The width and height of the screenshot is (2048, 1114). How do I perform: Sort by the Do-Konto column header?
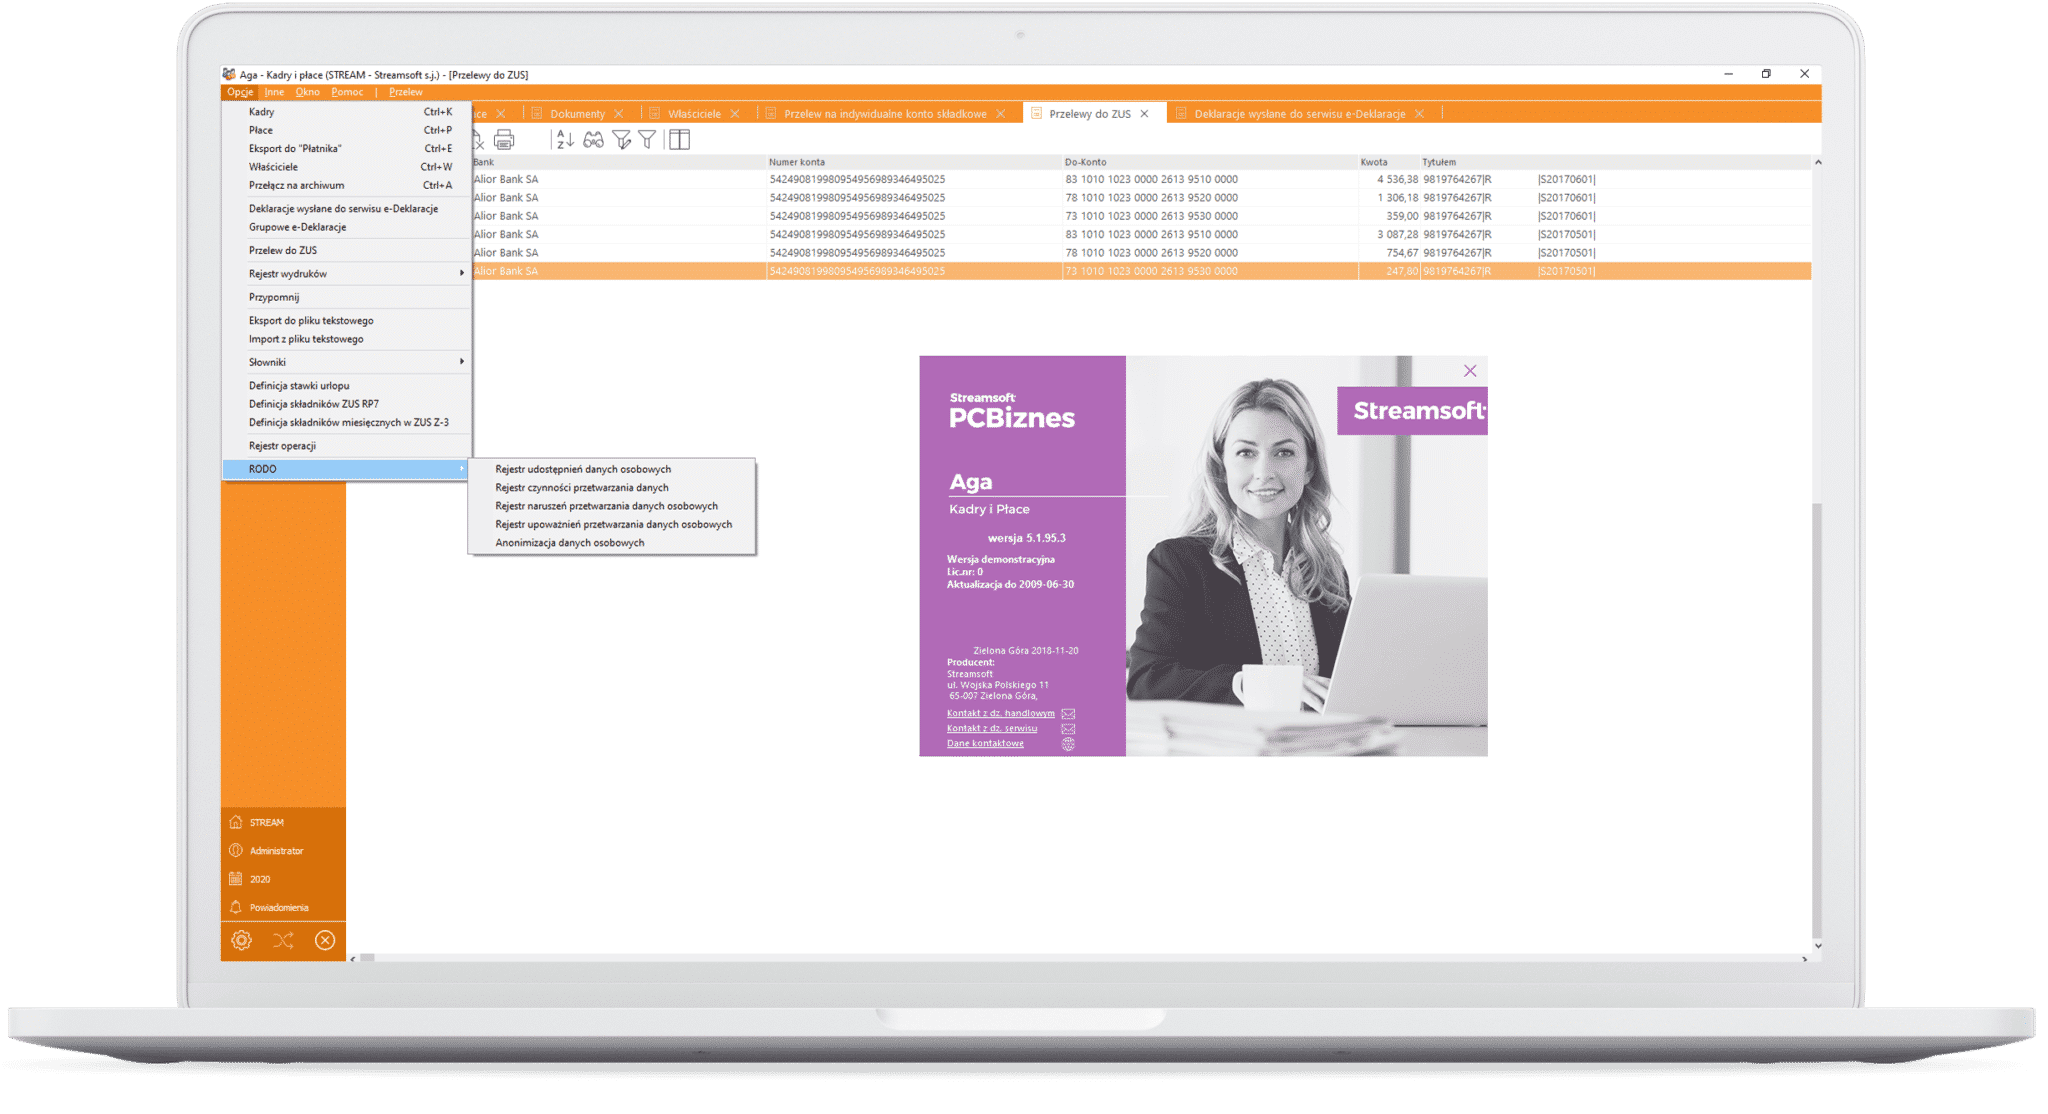(1209, 162)
